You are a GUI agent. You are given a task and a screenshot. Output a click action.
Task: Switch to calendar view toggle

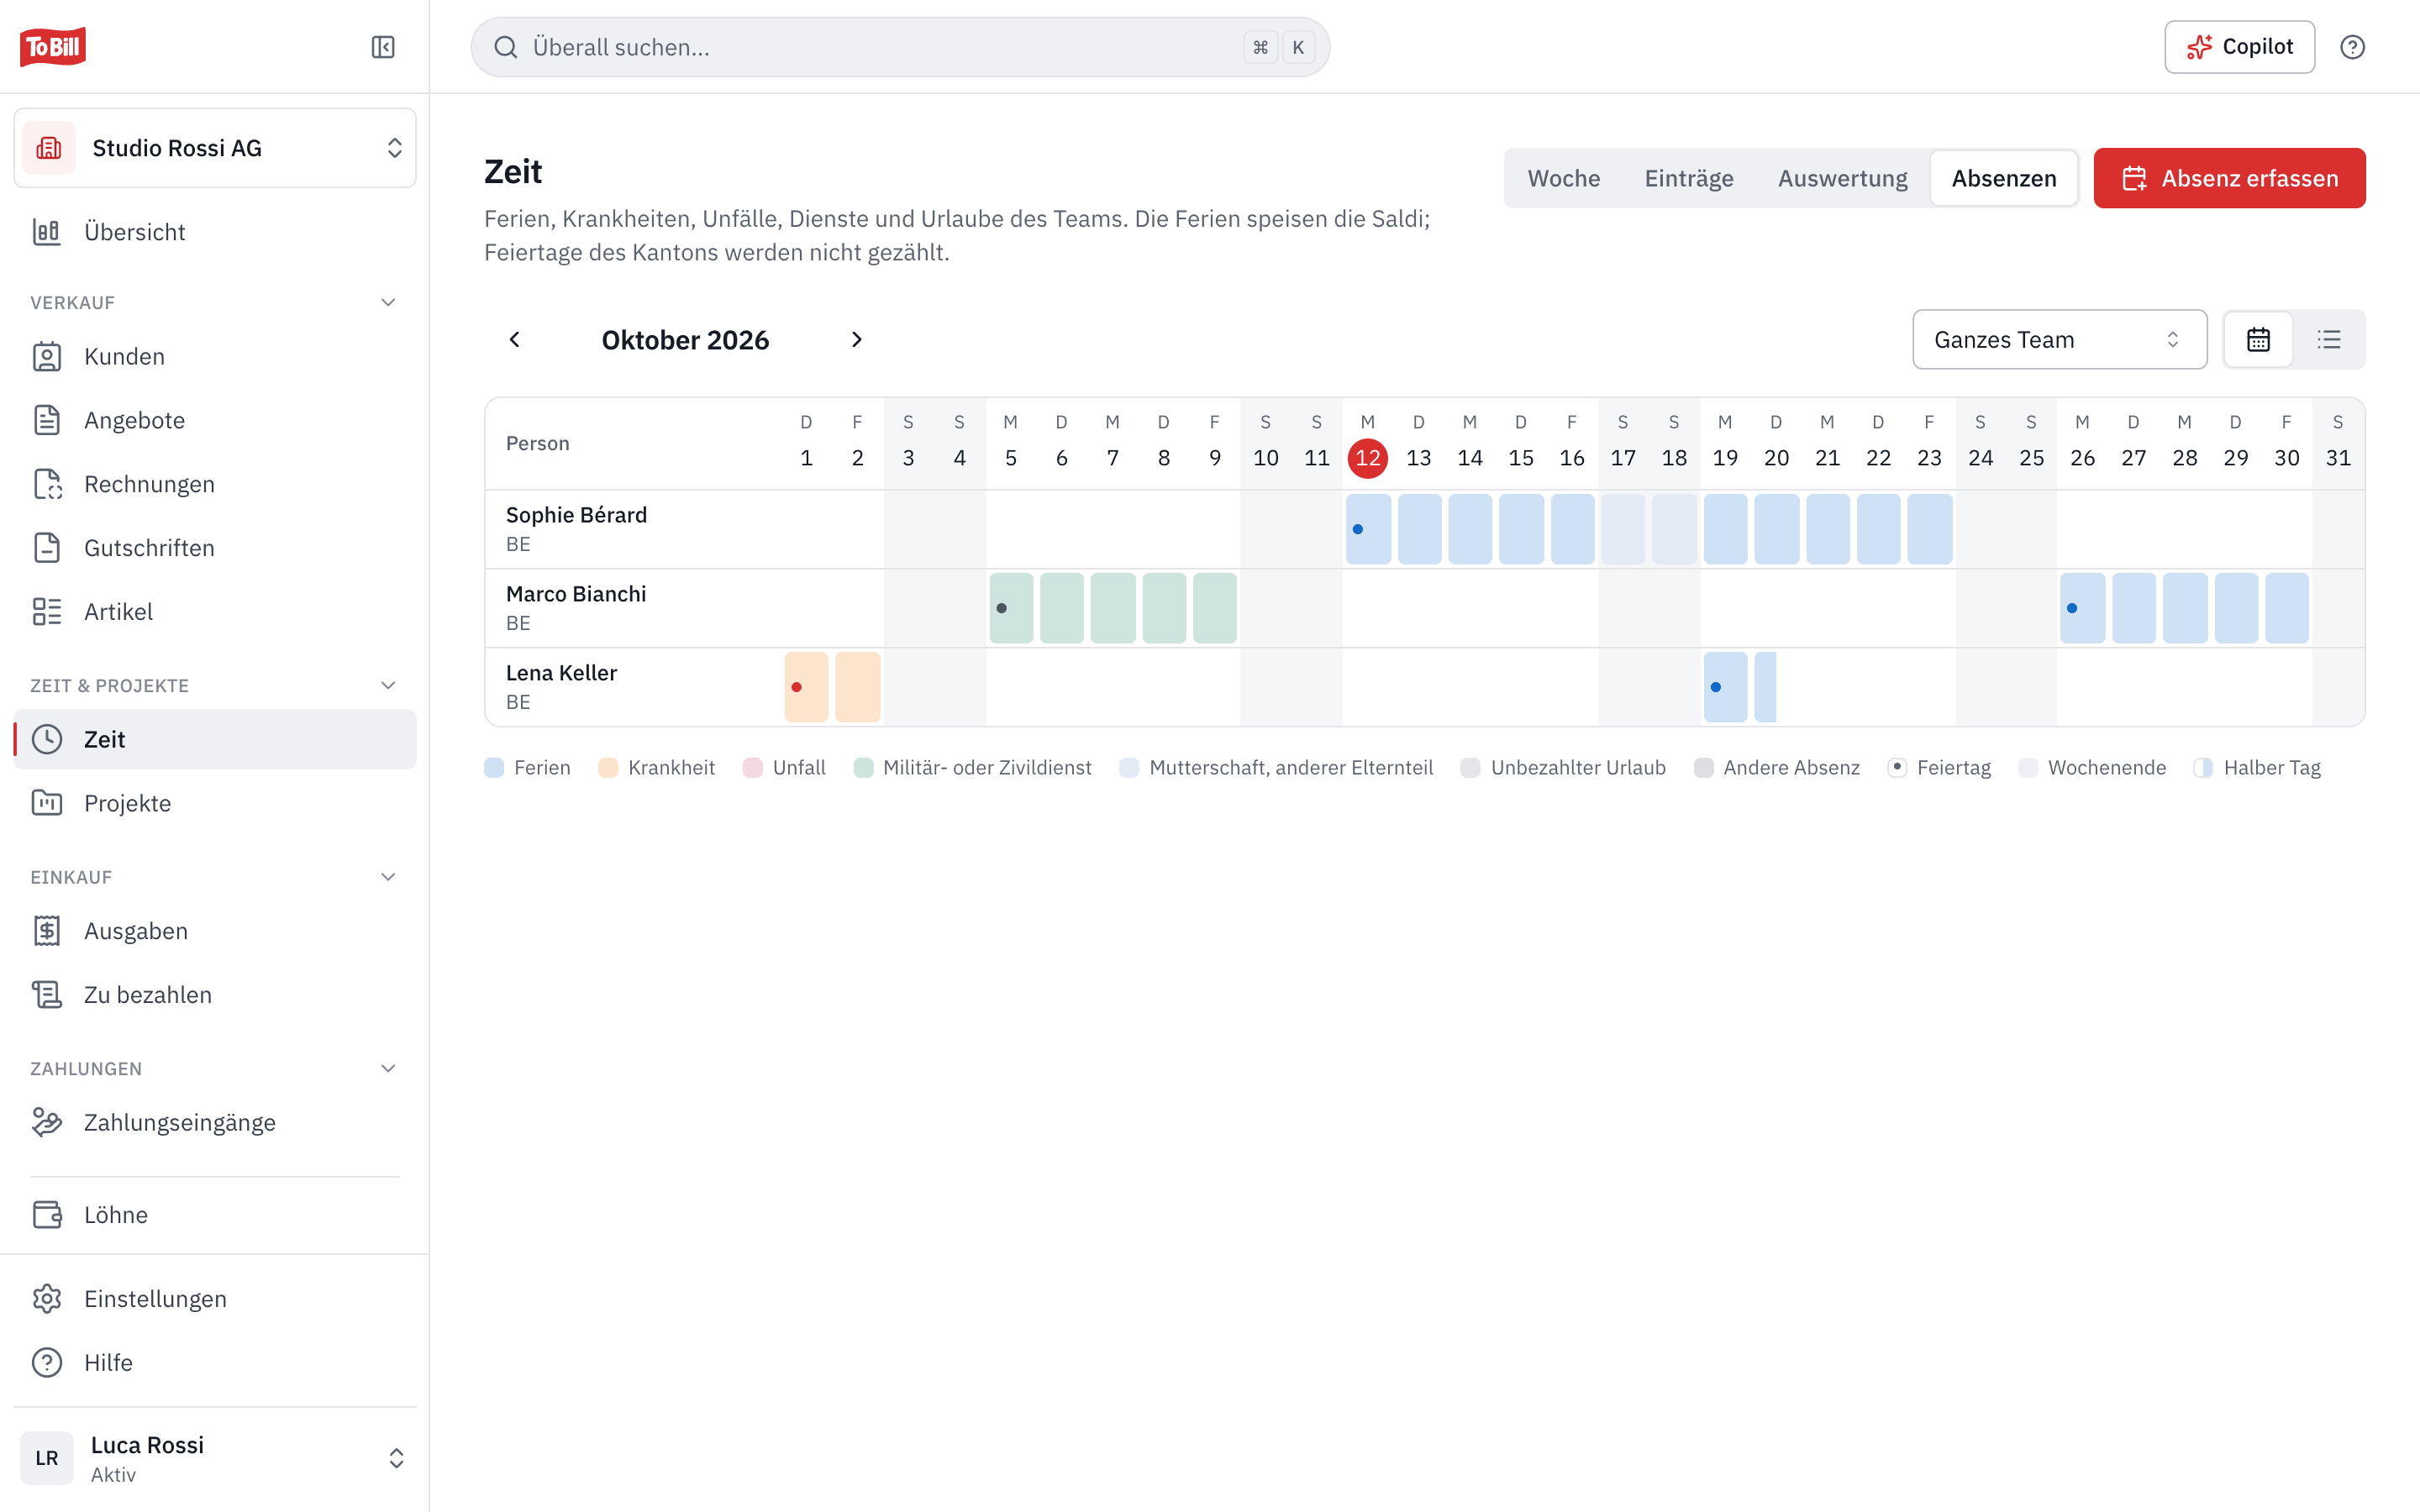[2258, 340]
